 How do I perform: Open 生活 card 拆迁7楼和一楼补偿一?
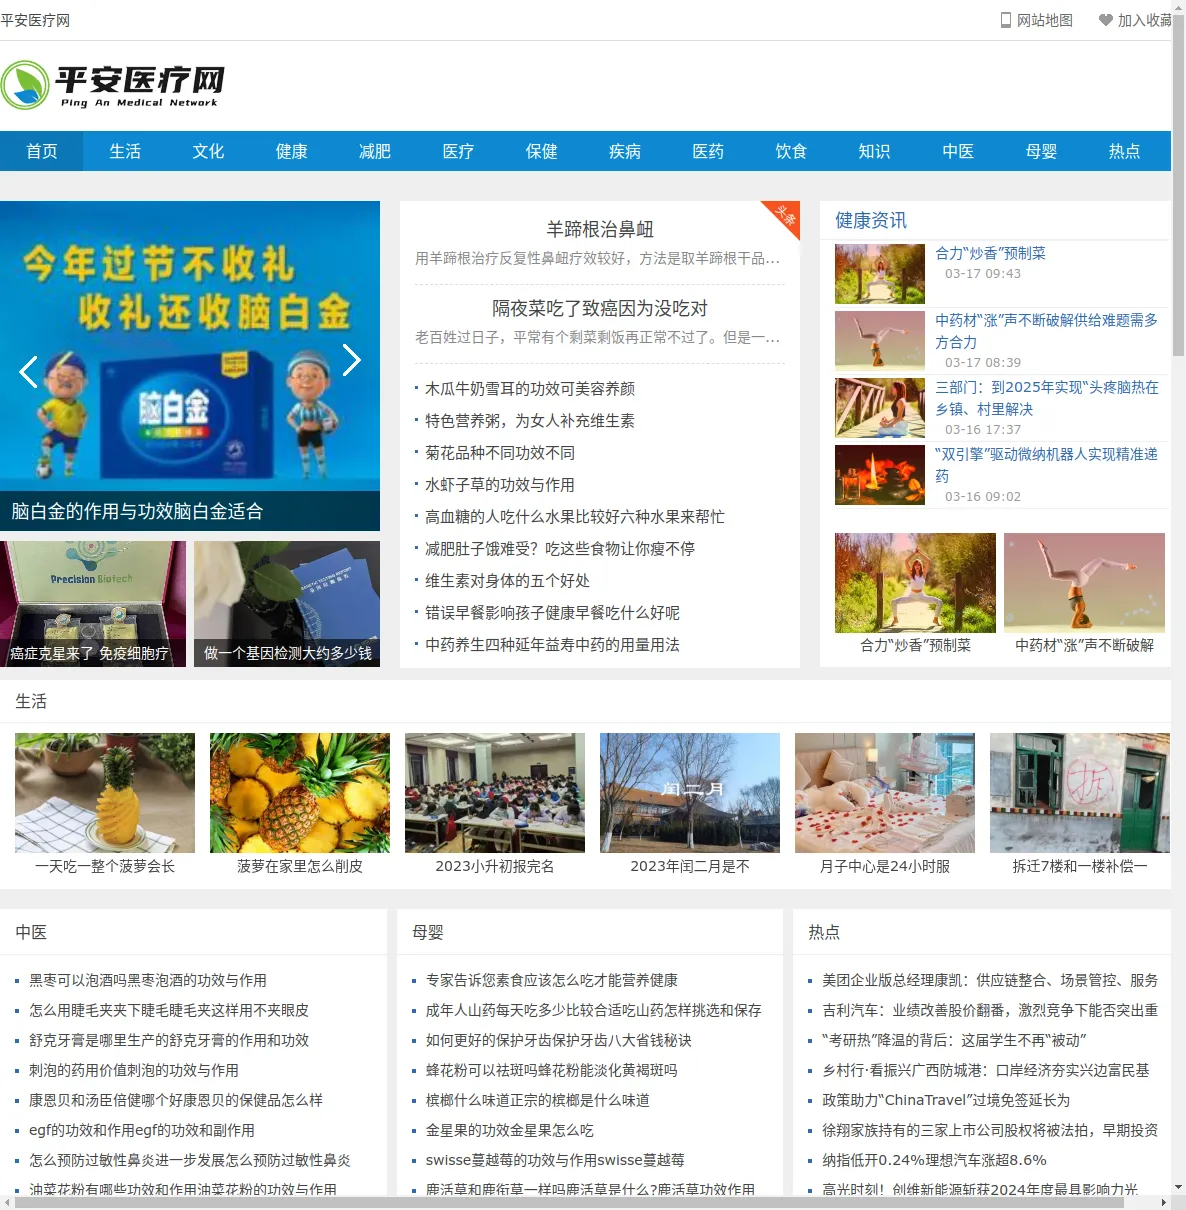click(1080, 805)
